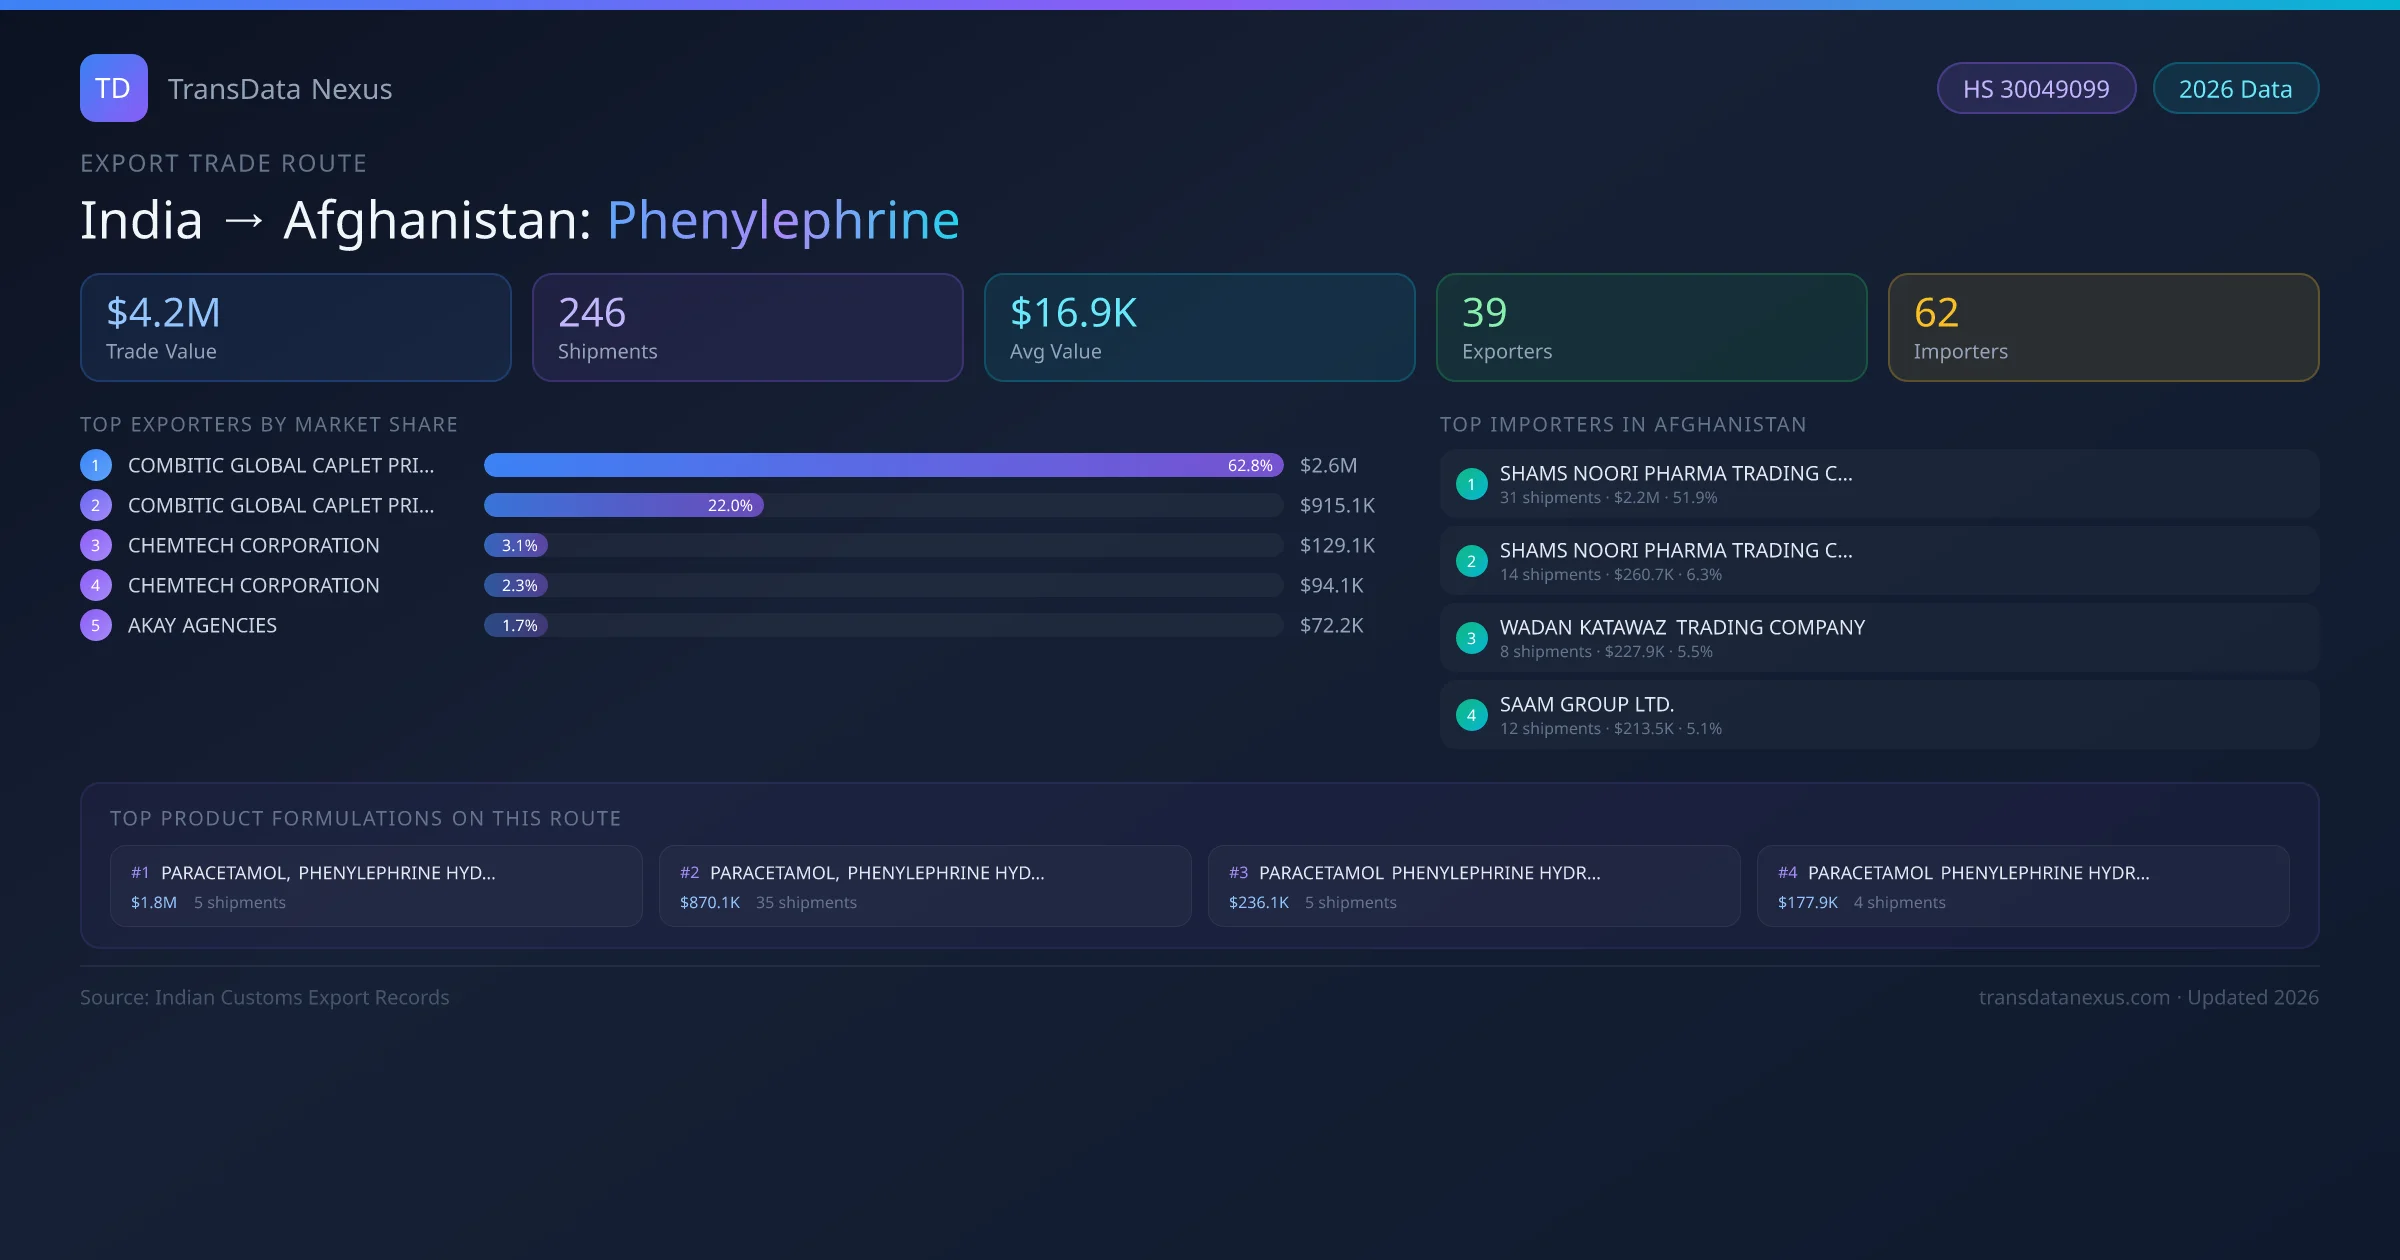Click importer badge 2 for SHAMS NOORI PHARMA
Image resolution: width=2400 pixels, height=1260 pixels.
(1471, 560)
